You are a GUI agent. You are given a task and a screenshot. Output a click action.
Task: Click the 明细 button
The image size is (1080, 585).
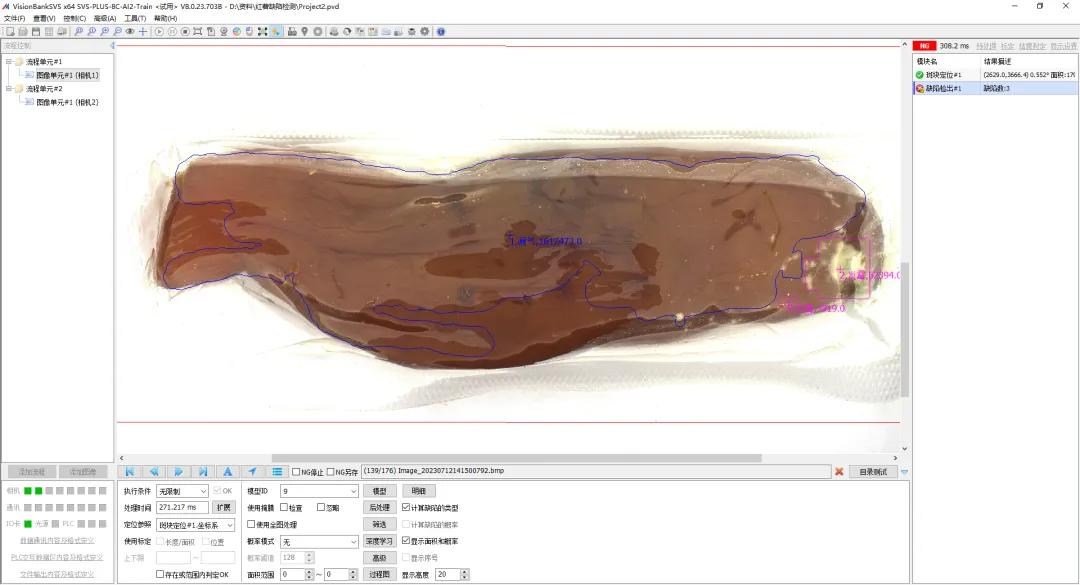[419, 491]
